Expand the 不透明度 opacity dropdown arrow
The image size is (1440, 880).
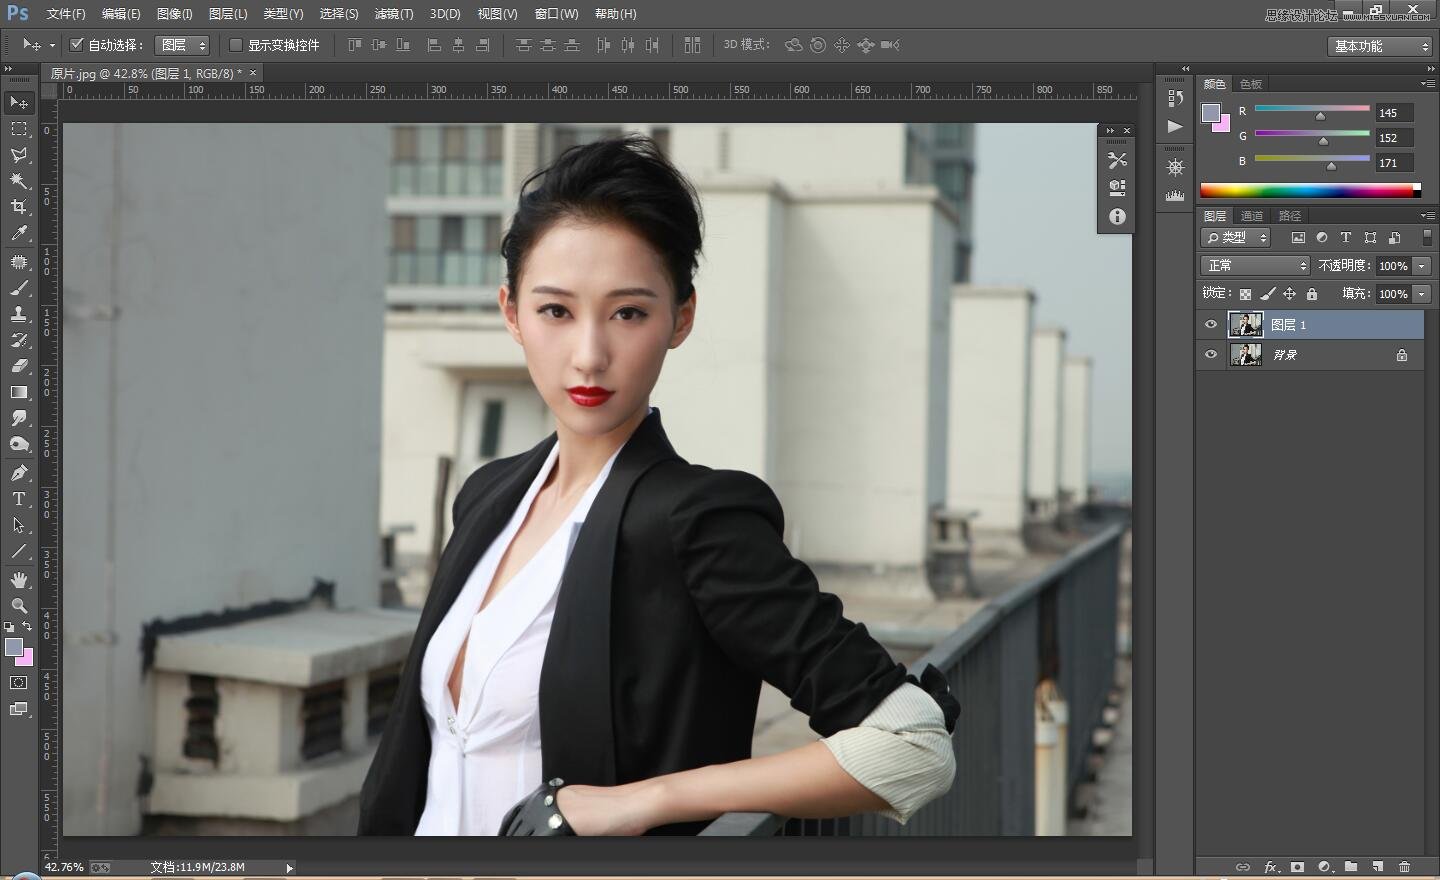point(1422,266)
